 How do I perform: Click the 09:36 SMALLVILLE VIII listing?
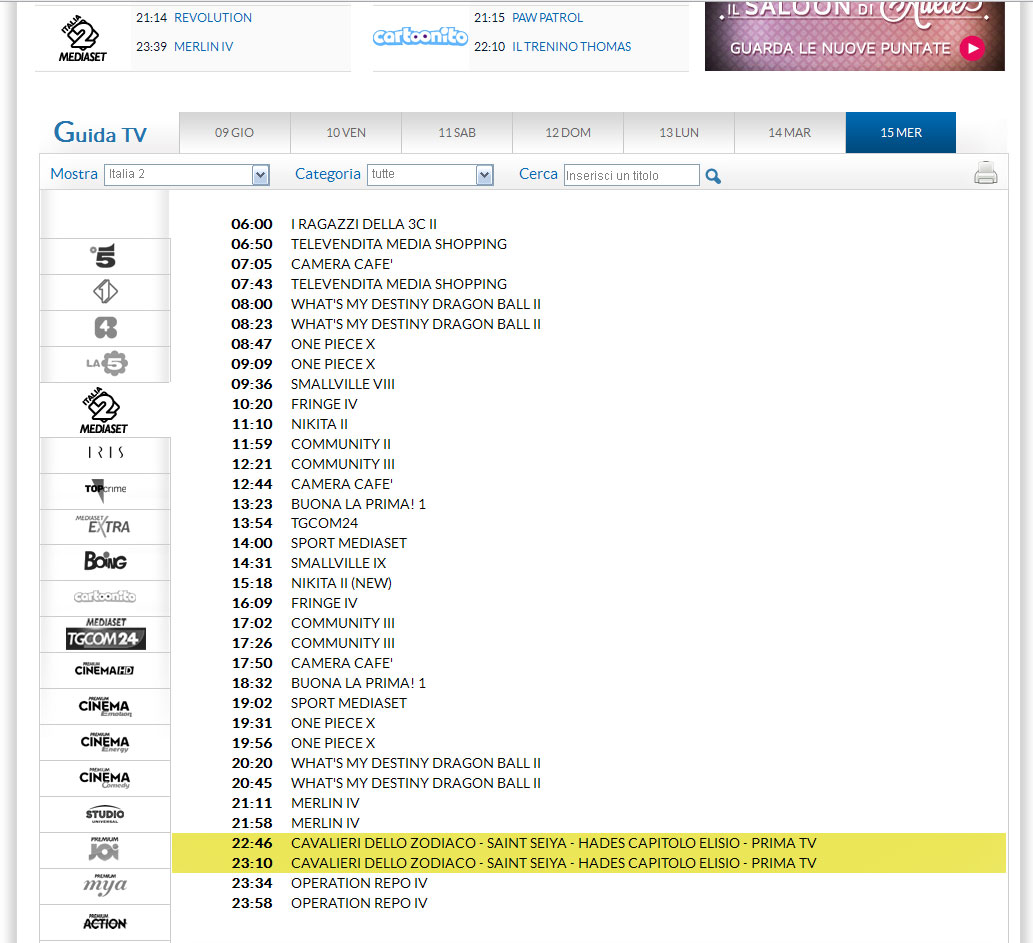tap(343, 384)
